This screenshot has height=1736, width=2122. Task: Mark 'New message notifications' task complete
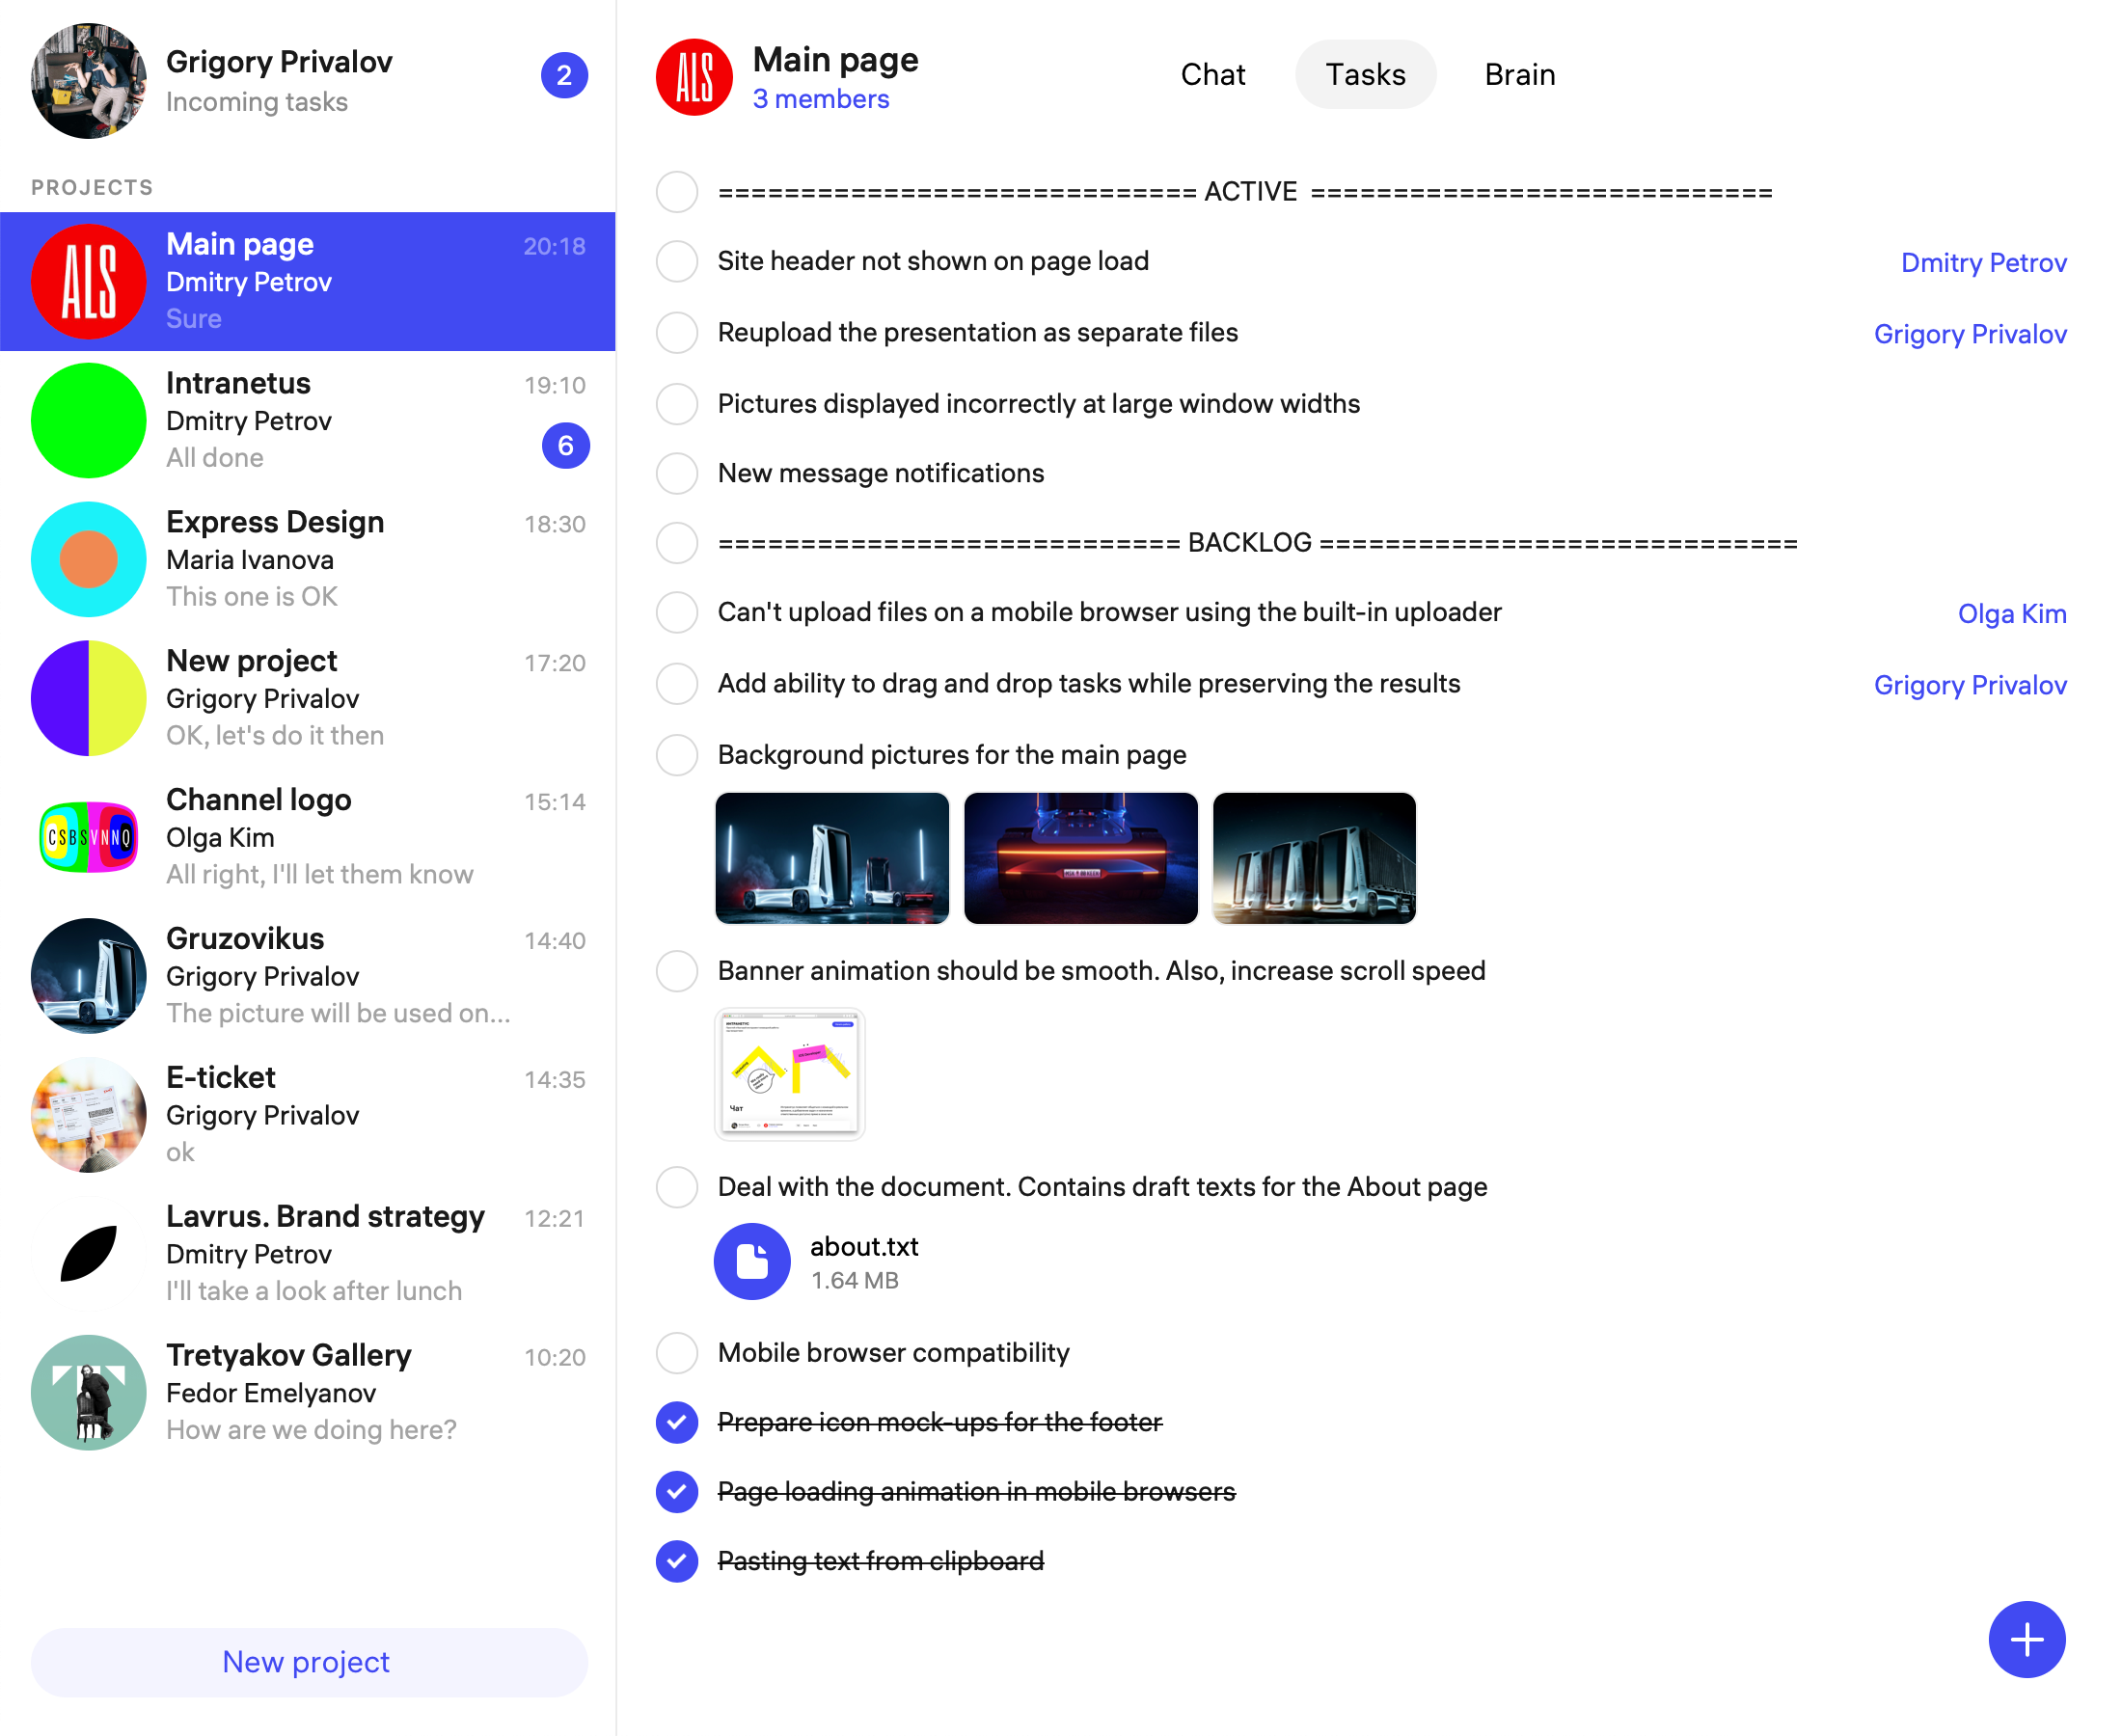point(677,473)
